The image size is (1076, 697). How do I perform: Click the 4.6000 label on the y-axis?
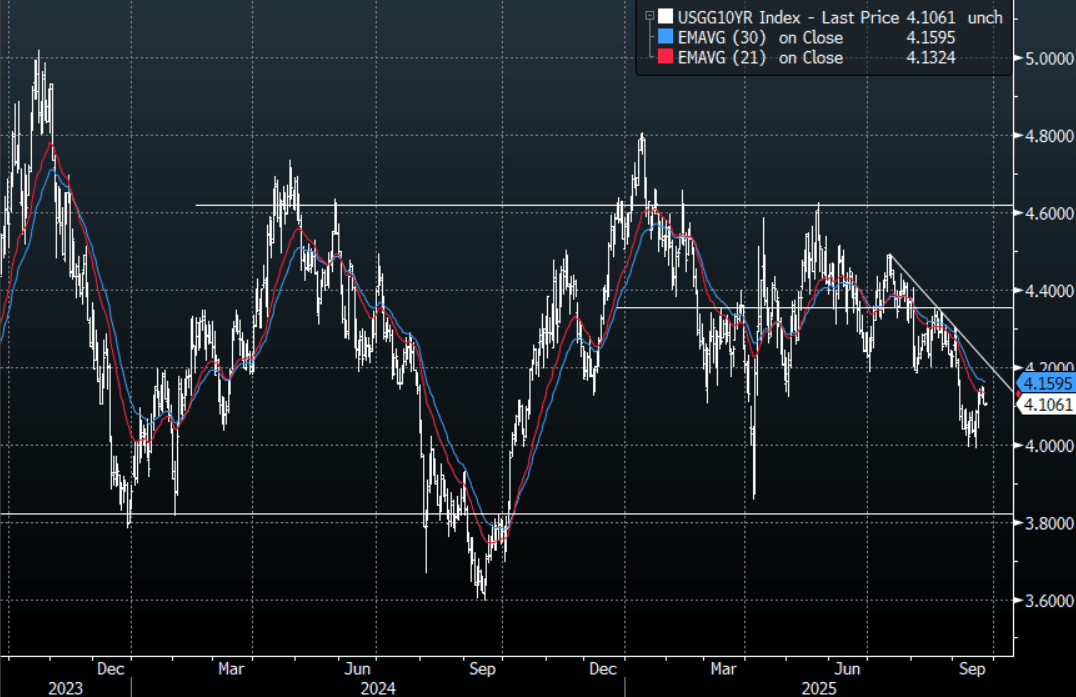pos(1044,214)
